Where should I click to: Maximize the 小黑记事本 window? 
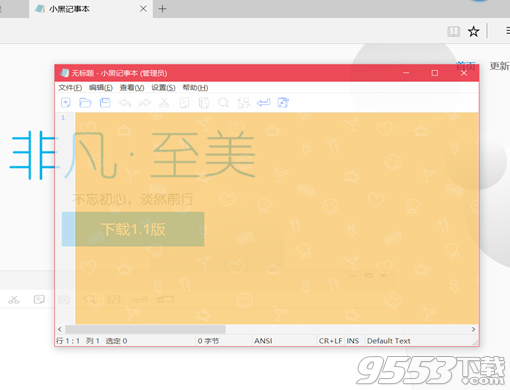pos(435,73)
